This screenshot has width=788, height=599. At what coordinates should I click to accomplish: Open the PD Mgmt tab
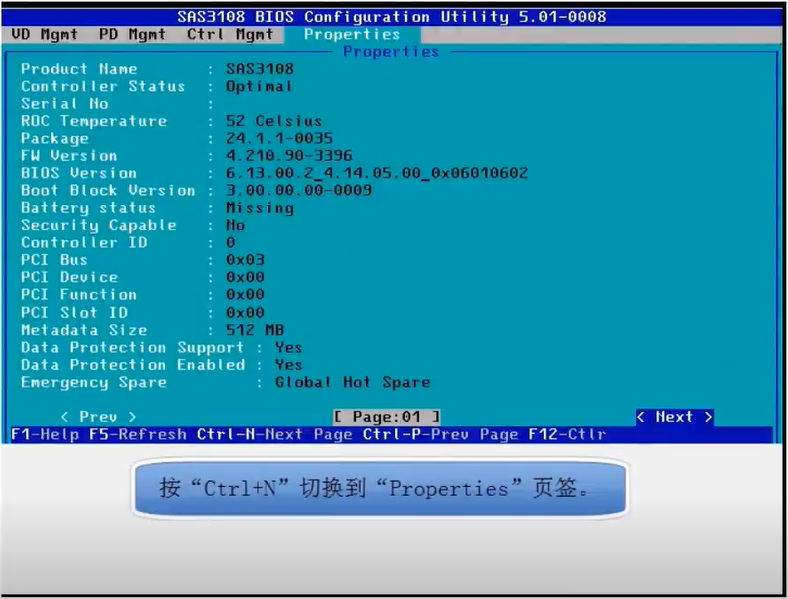pyautogui.click(x=132, y=34)
